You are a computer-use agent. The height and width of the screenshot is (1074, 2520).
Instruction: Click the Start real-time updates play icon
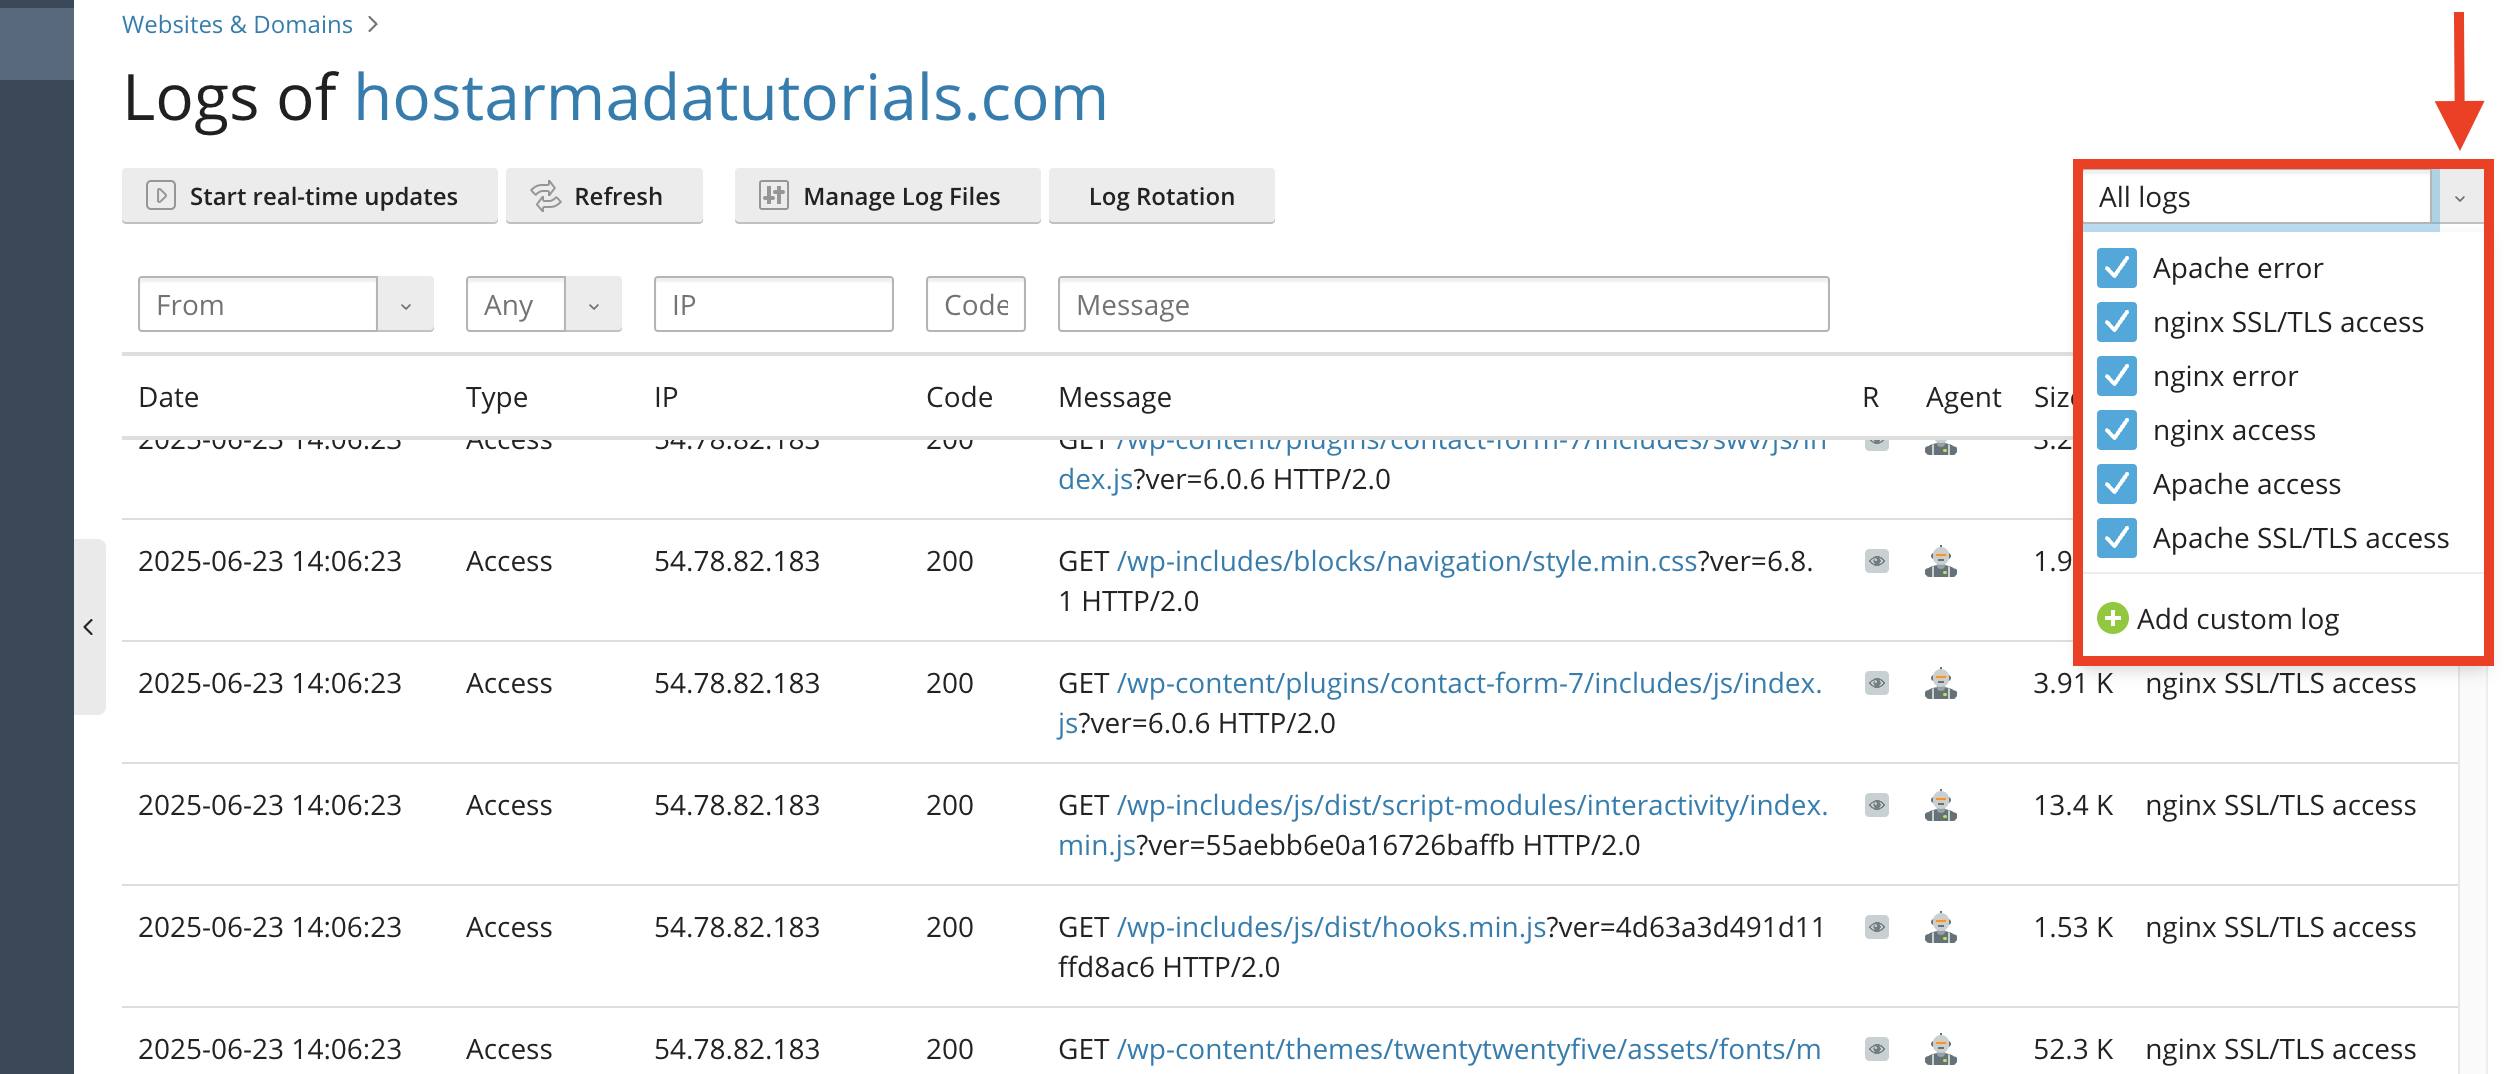[x=160, y=195]
